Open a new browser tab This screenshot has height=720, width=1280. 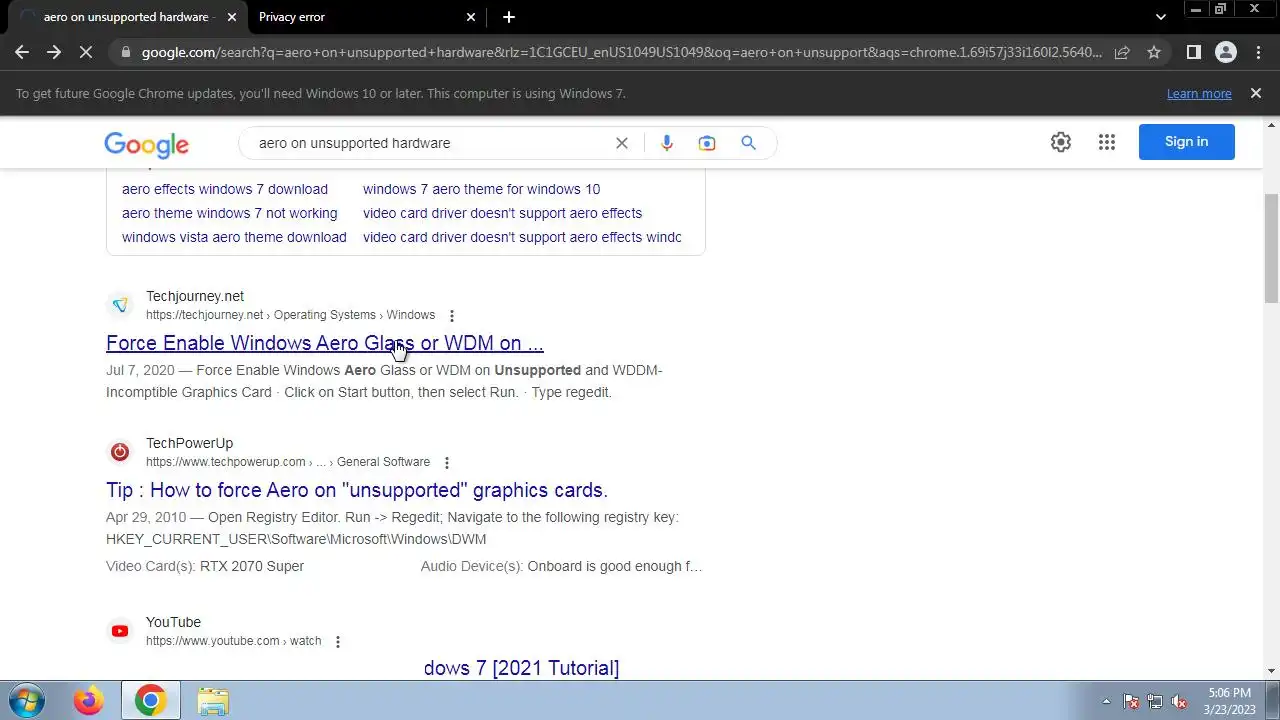click(509, 17)
